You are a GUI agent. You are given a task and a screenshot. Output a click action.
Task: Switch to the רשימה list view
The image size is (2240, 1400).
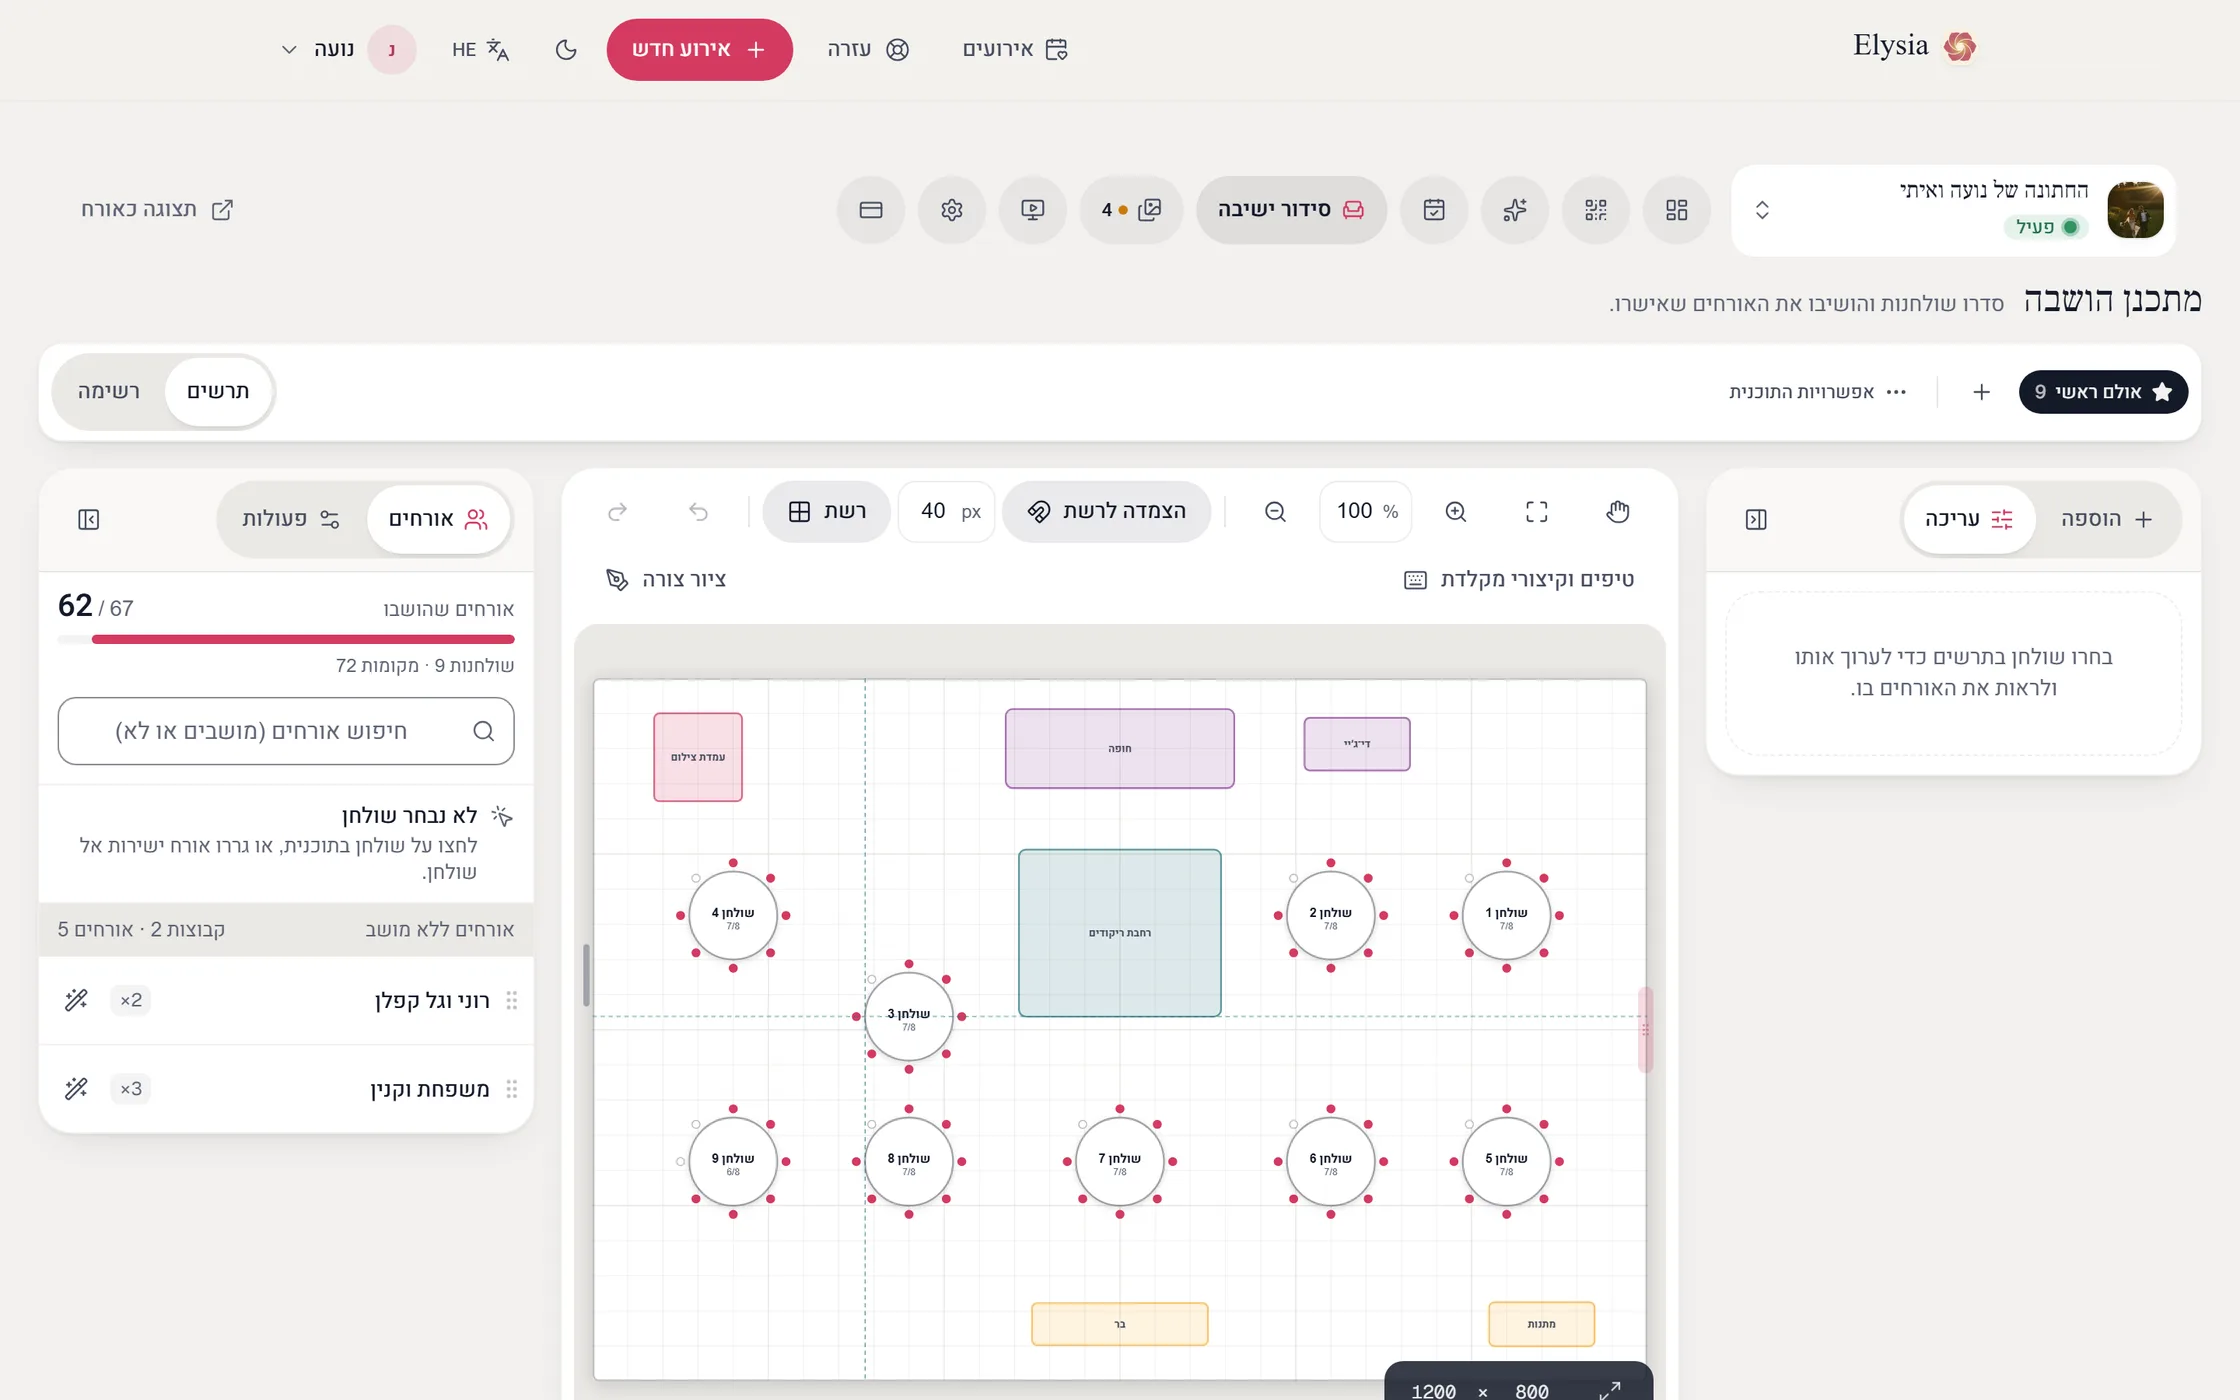(x=109, y=391)
